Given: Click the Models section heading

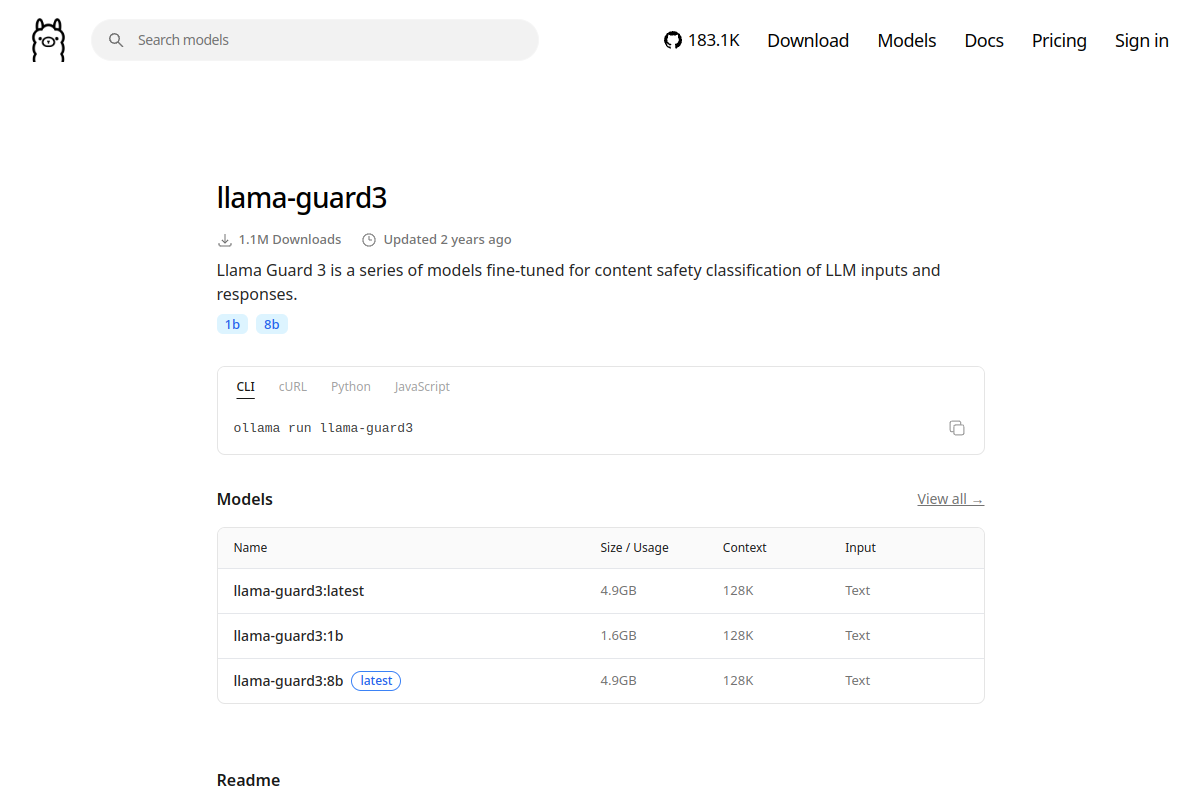Looking at the screenshot, I should pyautogui.click(x=245, y=499).
